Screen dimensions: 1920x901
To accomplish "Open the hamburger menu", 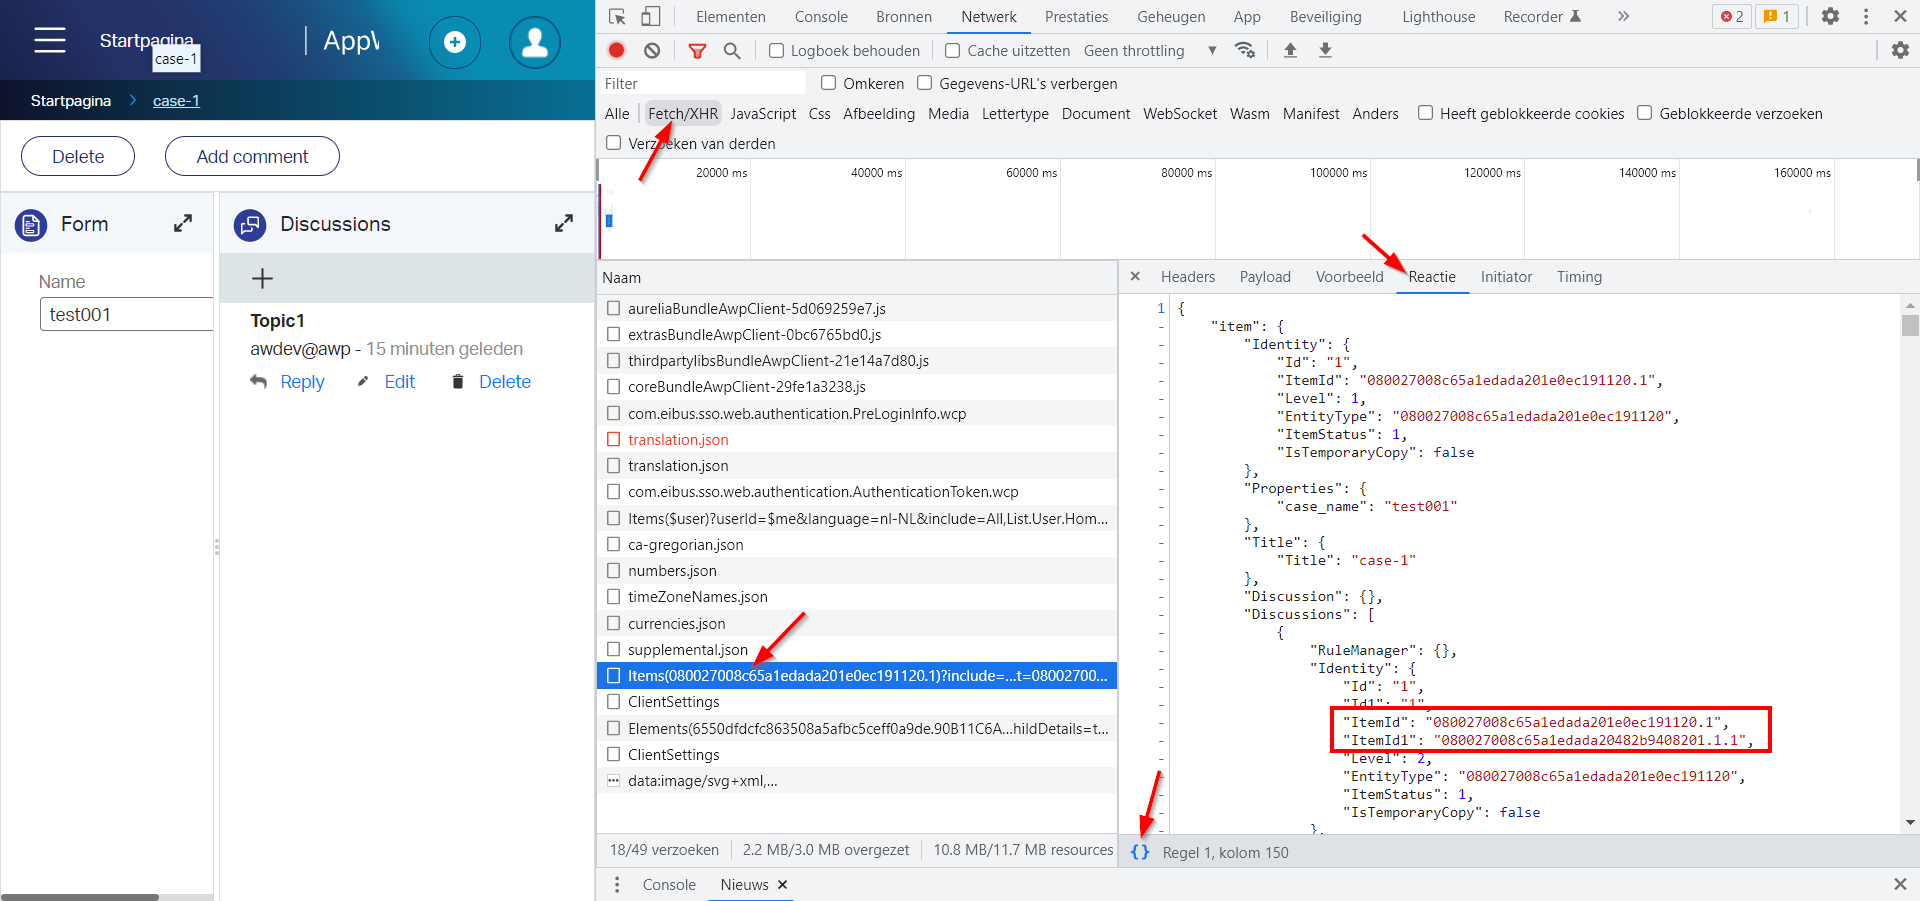I will tap(50, 40).
